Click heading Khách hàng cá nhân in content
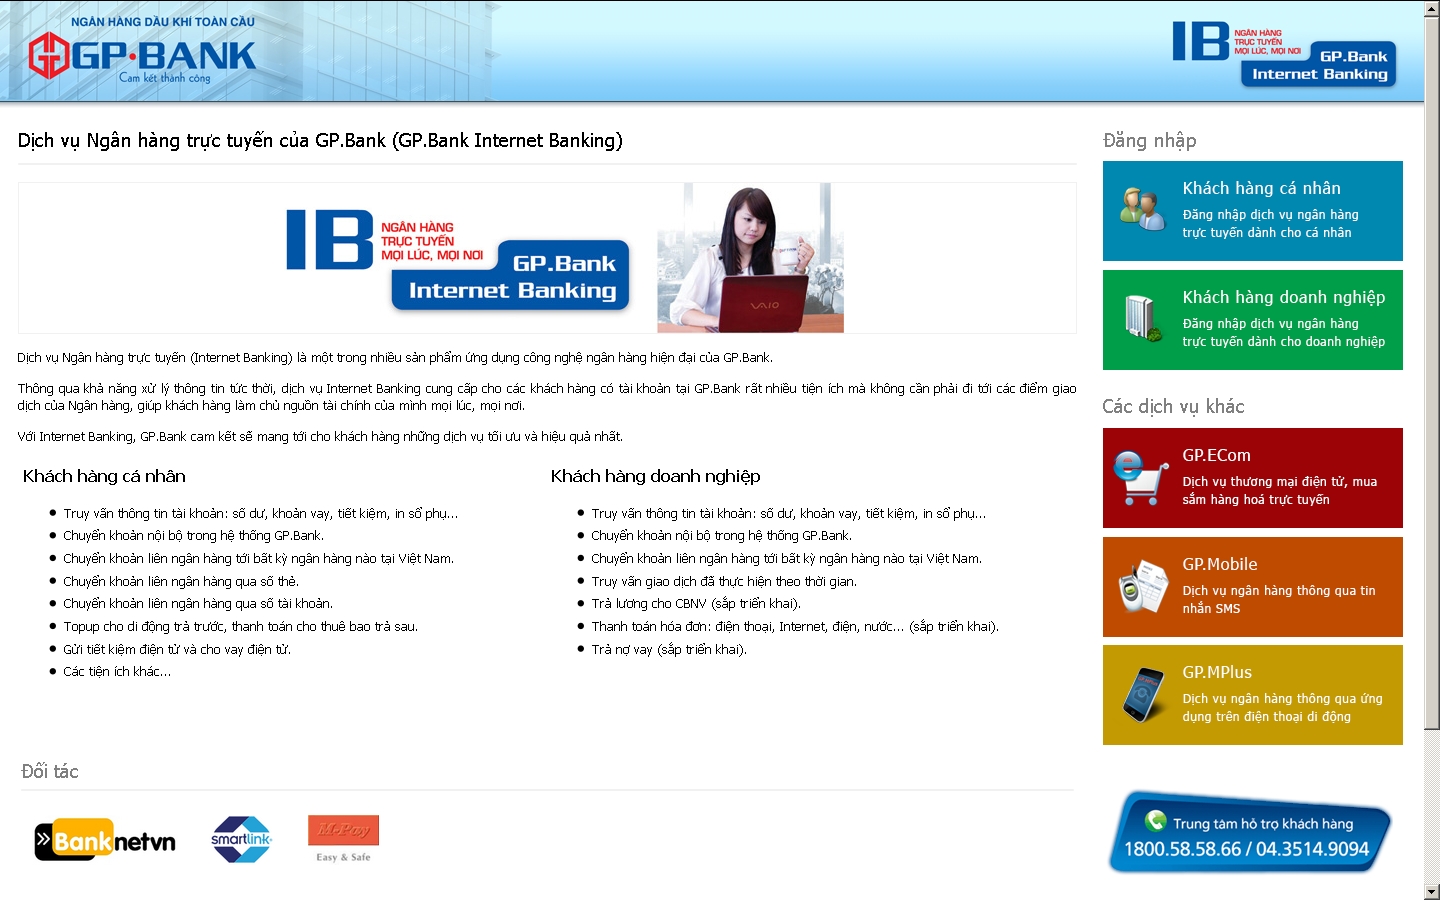 [104, 476]
